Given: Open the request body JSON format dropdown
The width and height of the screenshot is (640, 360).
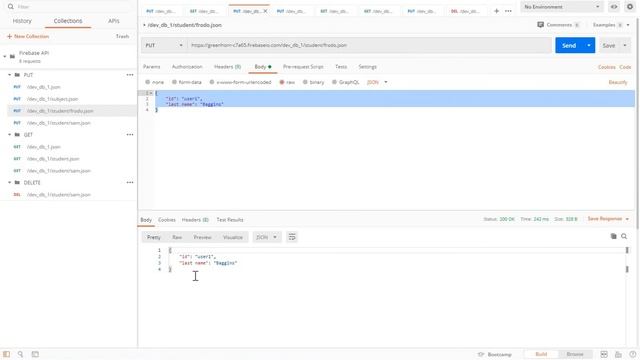Looking at the screenshot, I should tap(377, 82).
